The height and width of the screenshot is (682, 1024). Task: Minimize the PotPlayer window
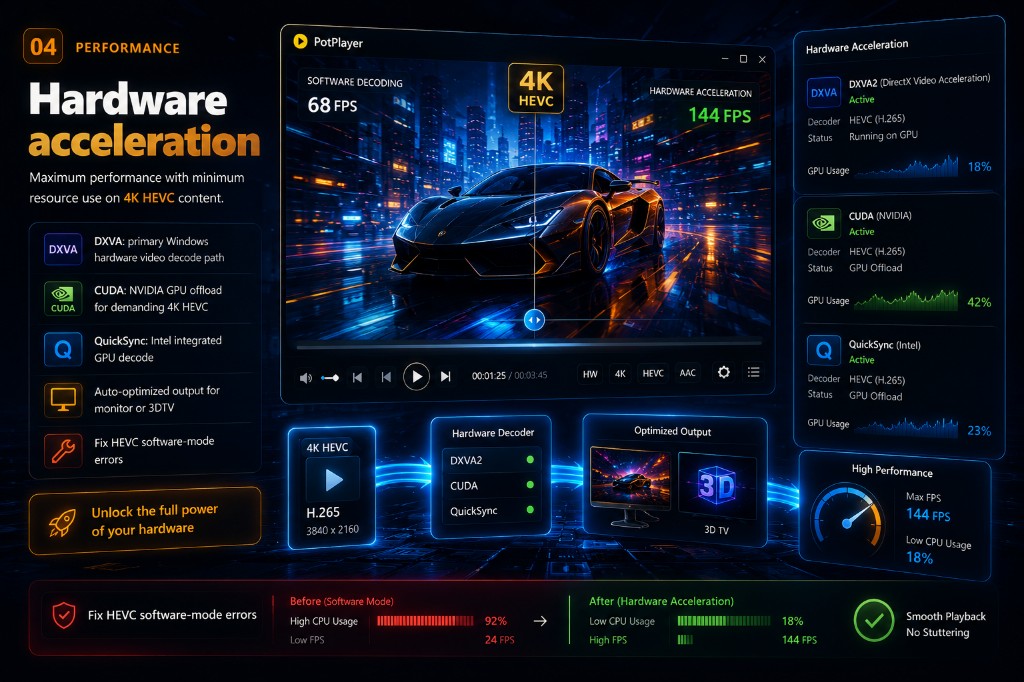tap(725, 58)
